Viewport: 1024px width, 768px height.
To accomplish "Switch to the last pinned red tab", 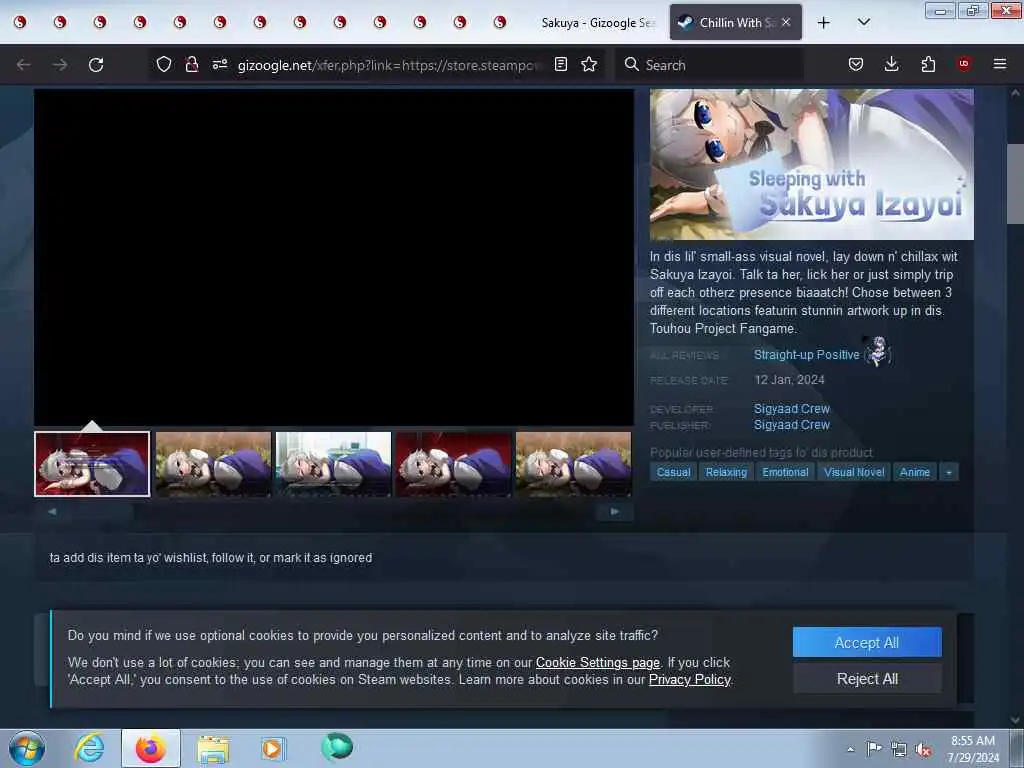I will pyautogui.click(x=500, y=22).
